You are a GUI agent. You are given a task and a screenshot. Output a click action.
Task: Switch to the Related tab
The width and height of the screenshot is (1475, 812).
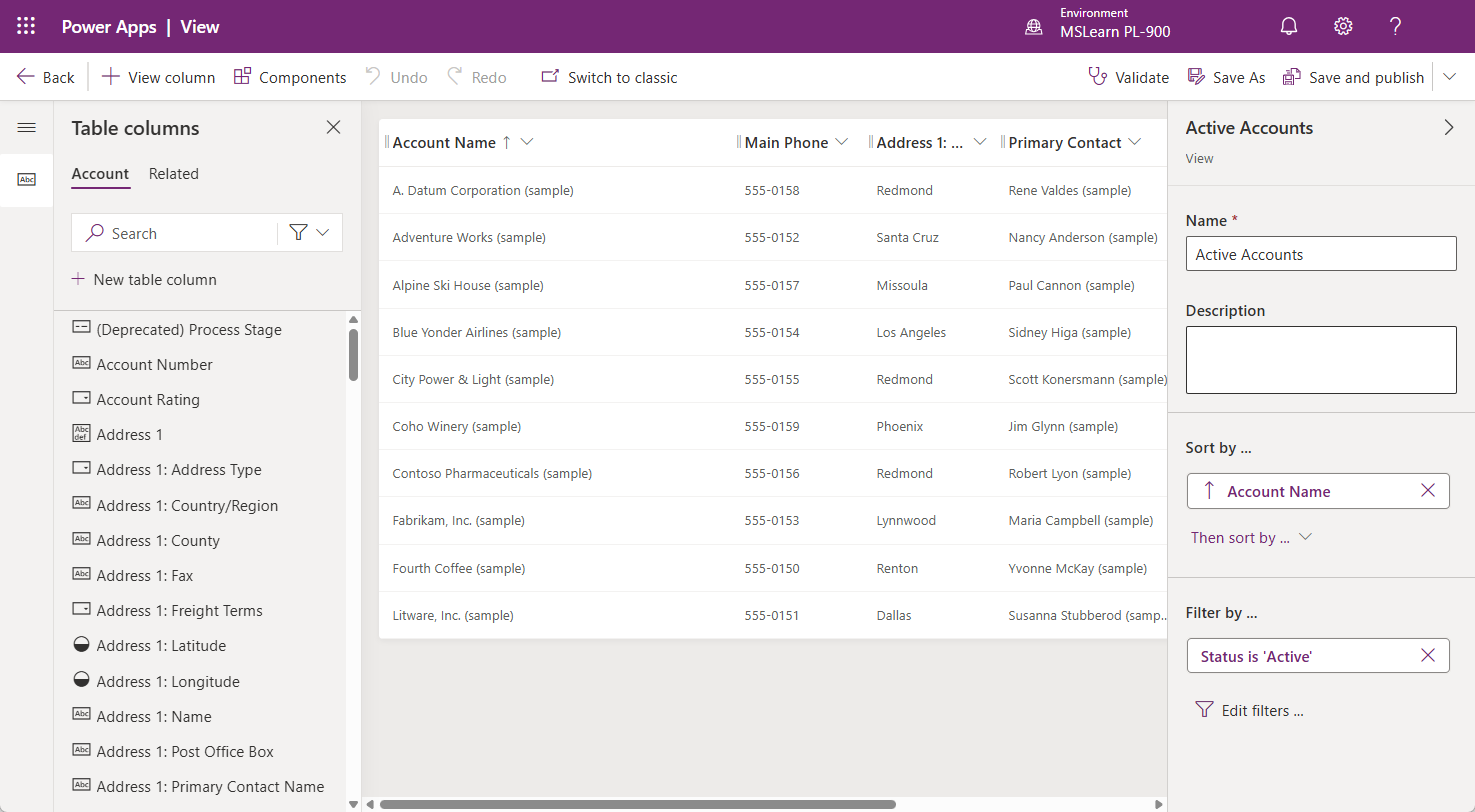tap(174, 174)
